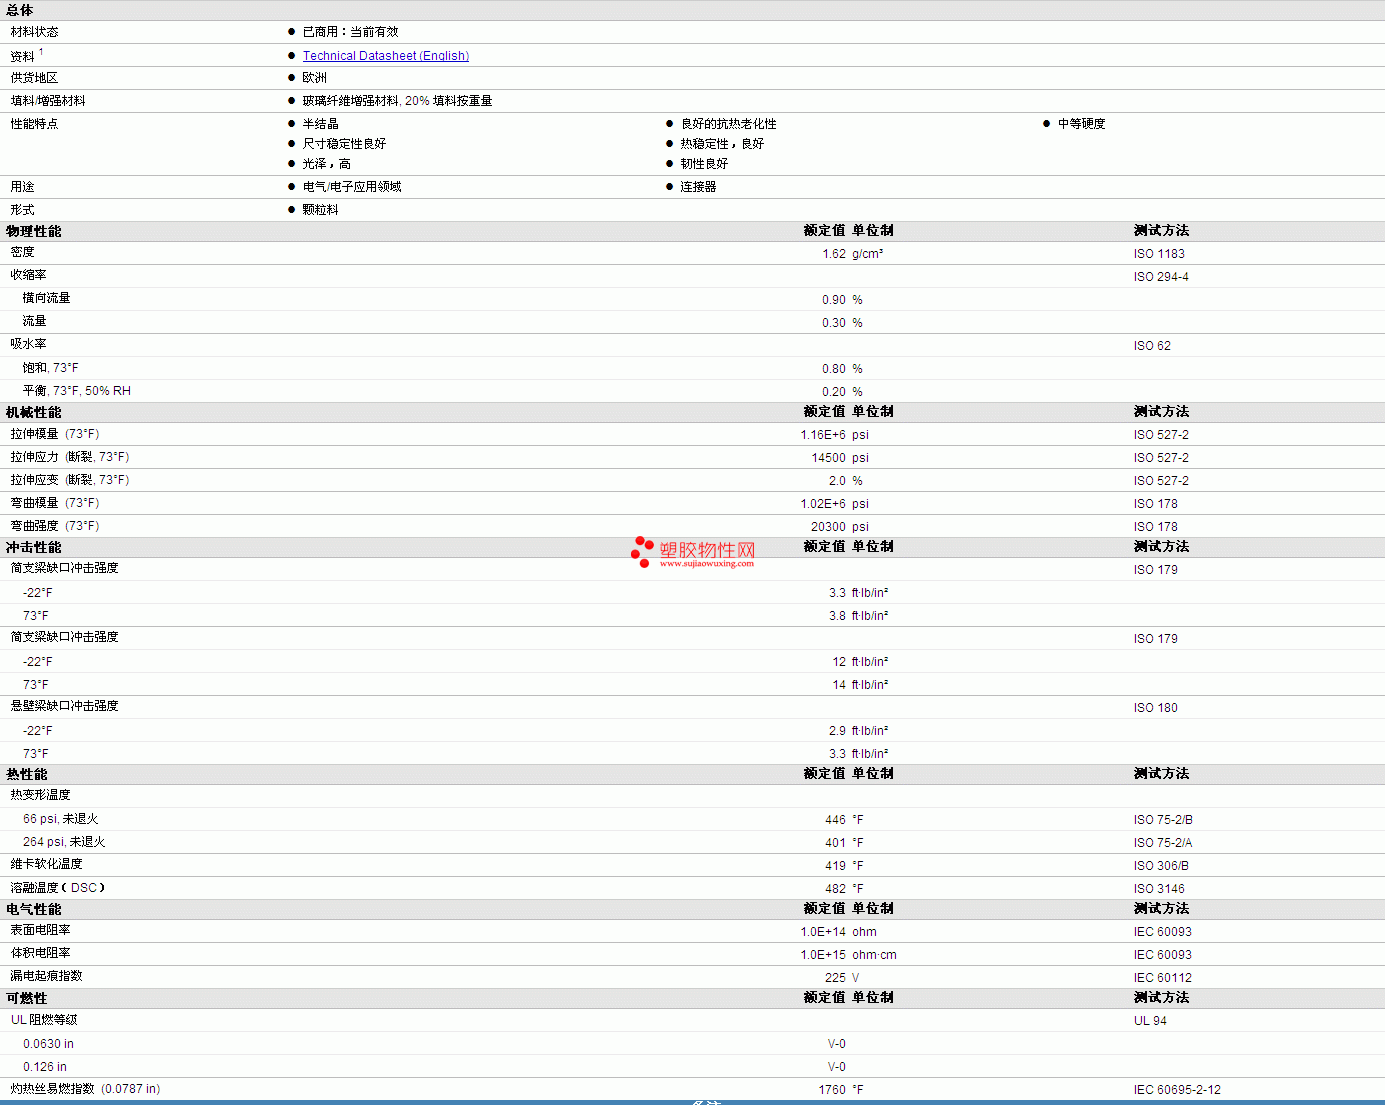
Task: Click the UL 94 test method entry
Action: tap(1150, 1021)
